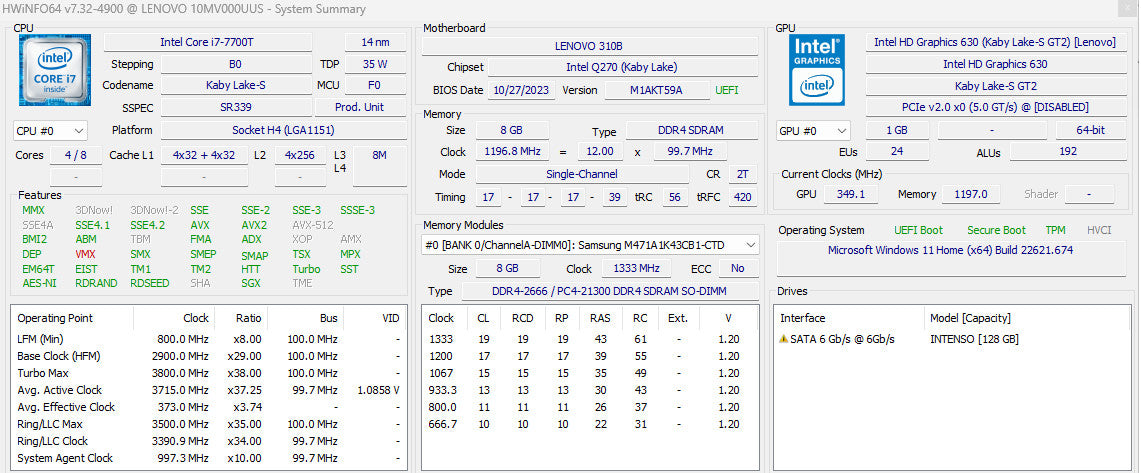
Task: Select the Turbo Max operating point row
Action: 209,373
